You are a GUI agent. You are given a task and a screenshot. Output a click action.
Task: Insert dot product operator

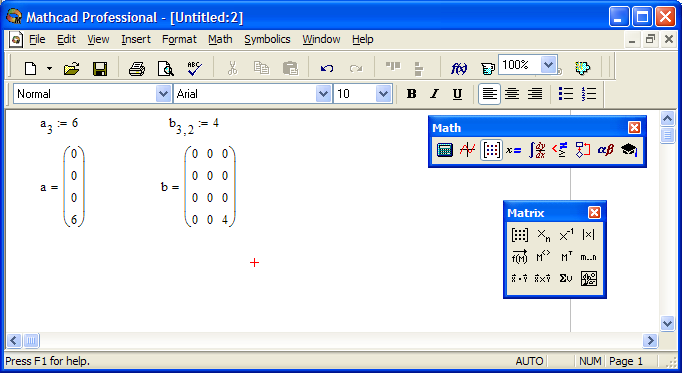pos(520,279)
